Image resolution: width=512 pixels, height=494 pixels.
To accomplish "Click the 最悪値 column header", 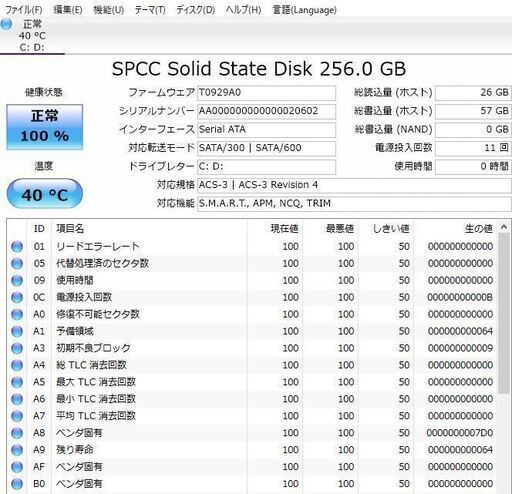I will tap(330, 229).
